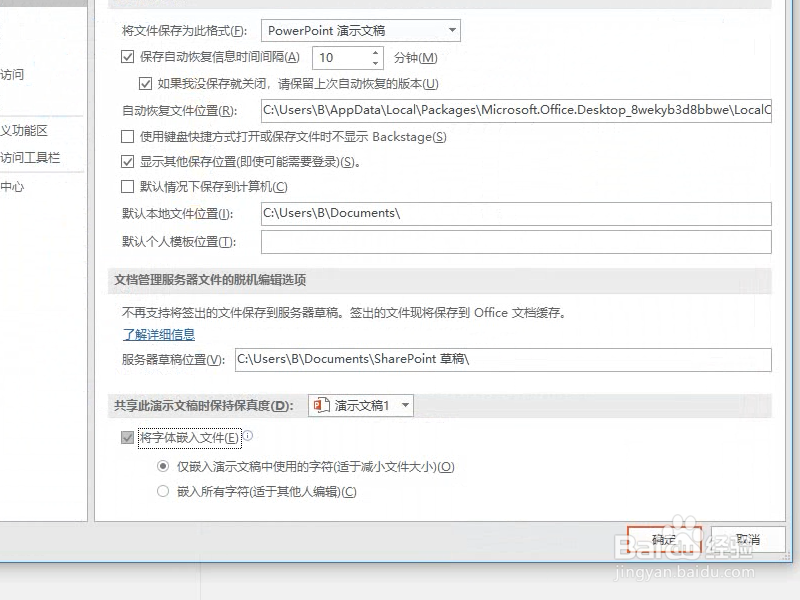This screenshot has width=800, height=600.
Task: Click the default local file location field
Action: 516,214
